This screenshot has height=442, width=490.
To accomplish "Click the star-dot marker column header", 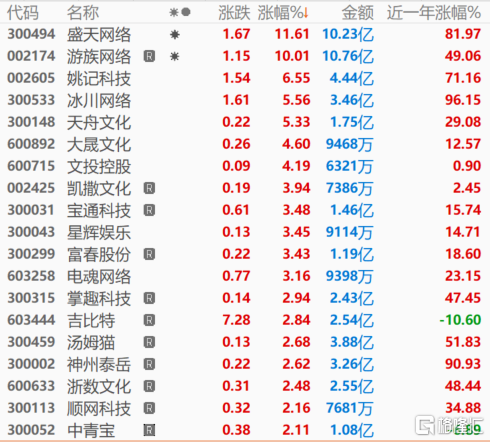I will [180, 13].
